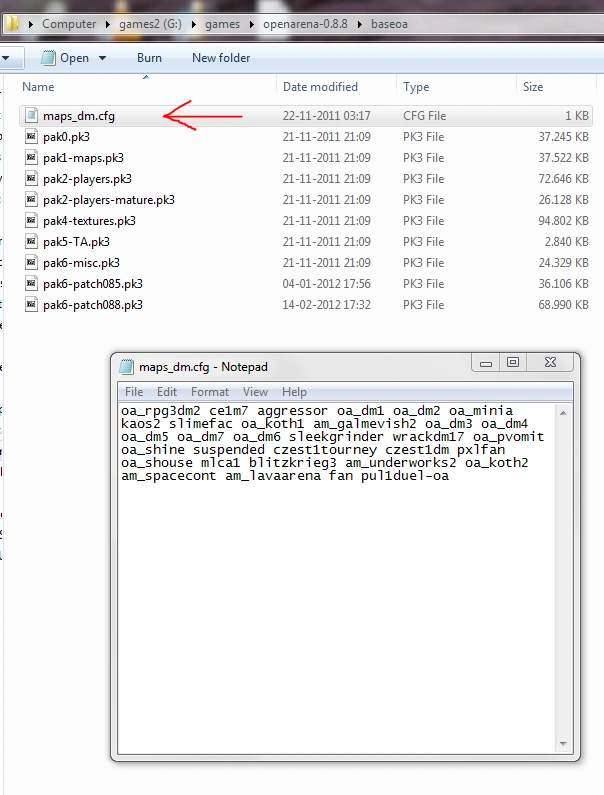Image resolution: width=604 pixels, height=795 pixels.
Task: Click the Notepad scrollbar down arrow
Action: point(563,744)
